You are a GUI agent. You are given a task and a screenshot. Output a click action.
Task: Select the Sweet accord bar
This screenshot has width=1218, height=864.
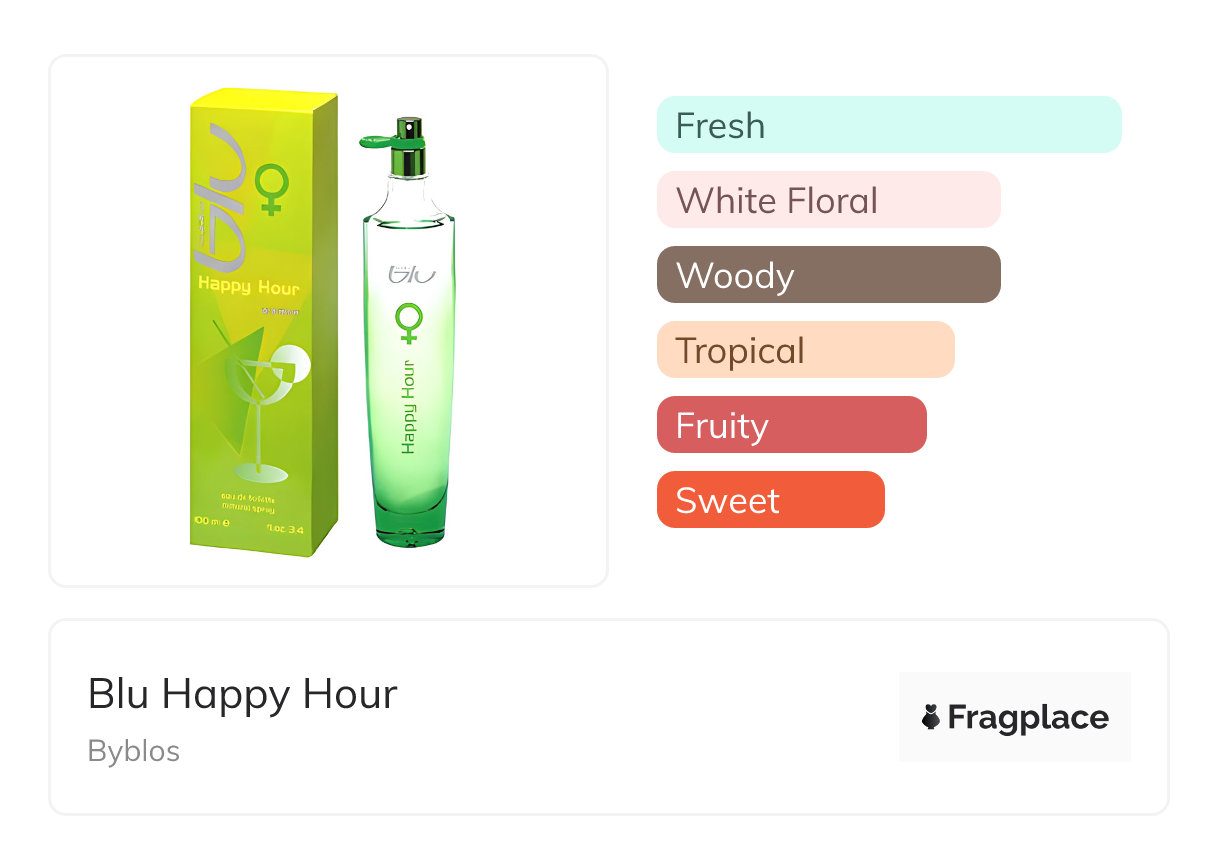[770, 500]
